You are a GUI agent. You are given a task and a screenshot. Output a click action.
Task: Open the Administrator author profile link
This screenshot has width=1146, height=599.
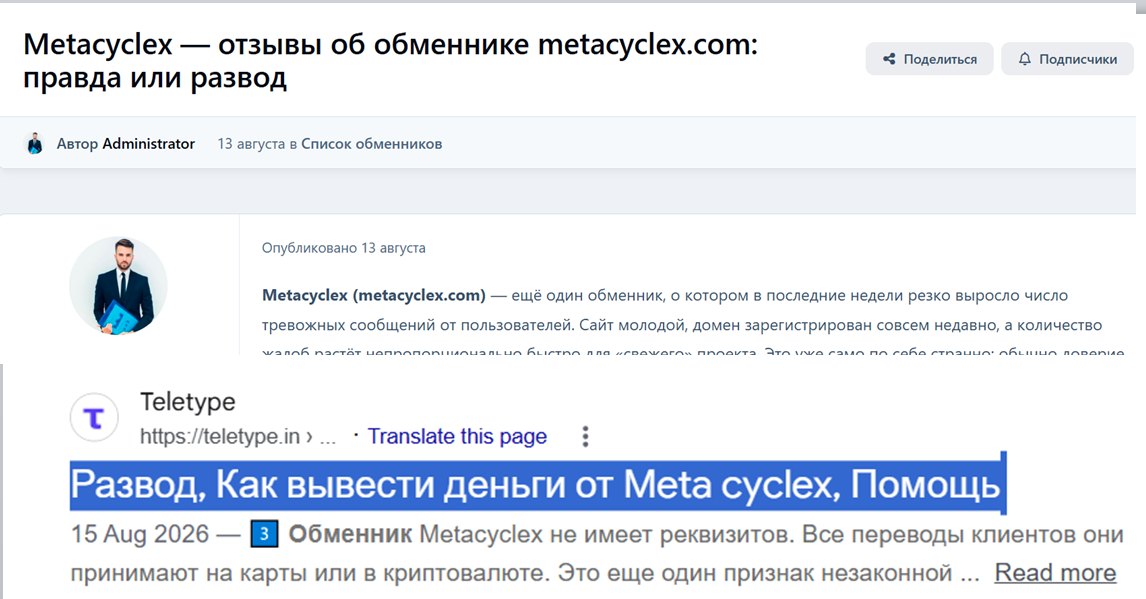pyautogui.click(x=148, y=144)
